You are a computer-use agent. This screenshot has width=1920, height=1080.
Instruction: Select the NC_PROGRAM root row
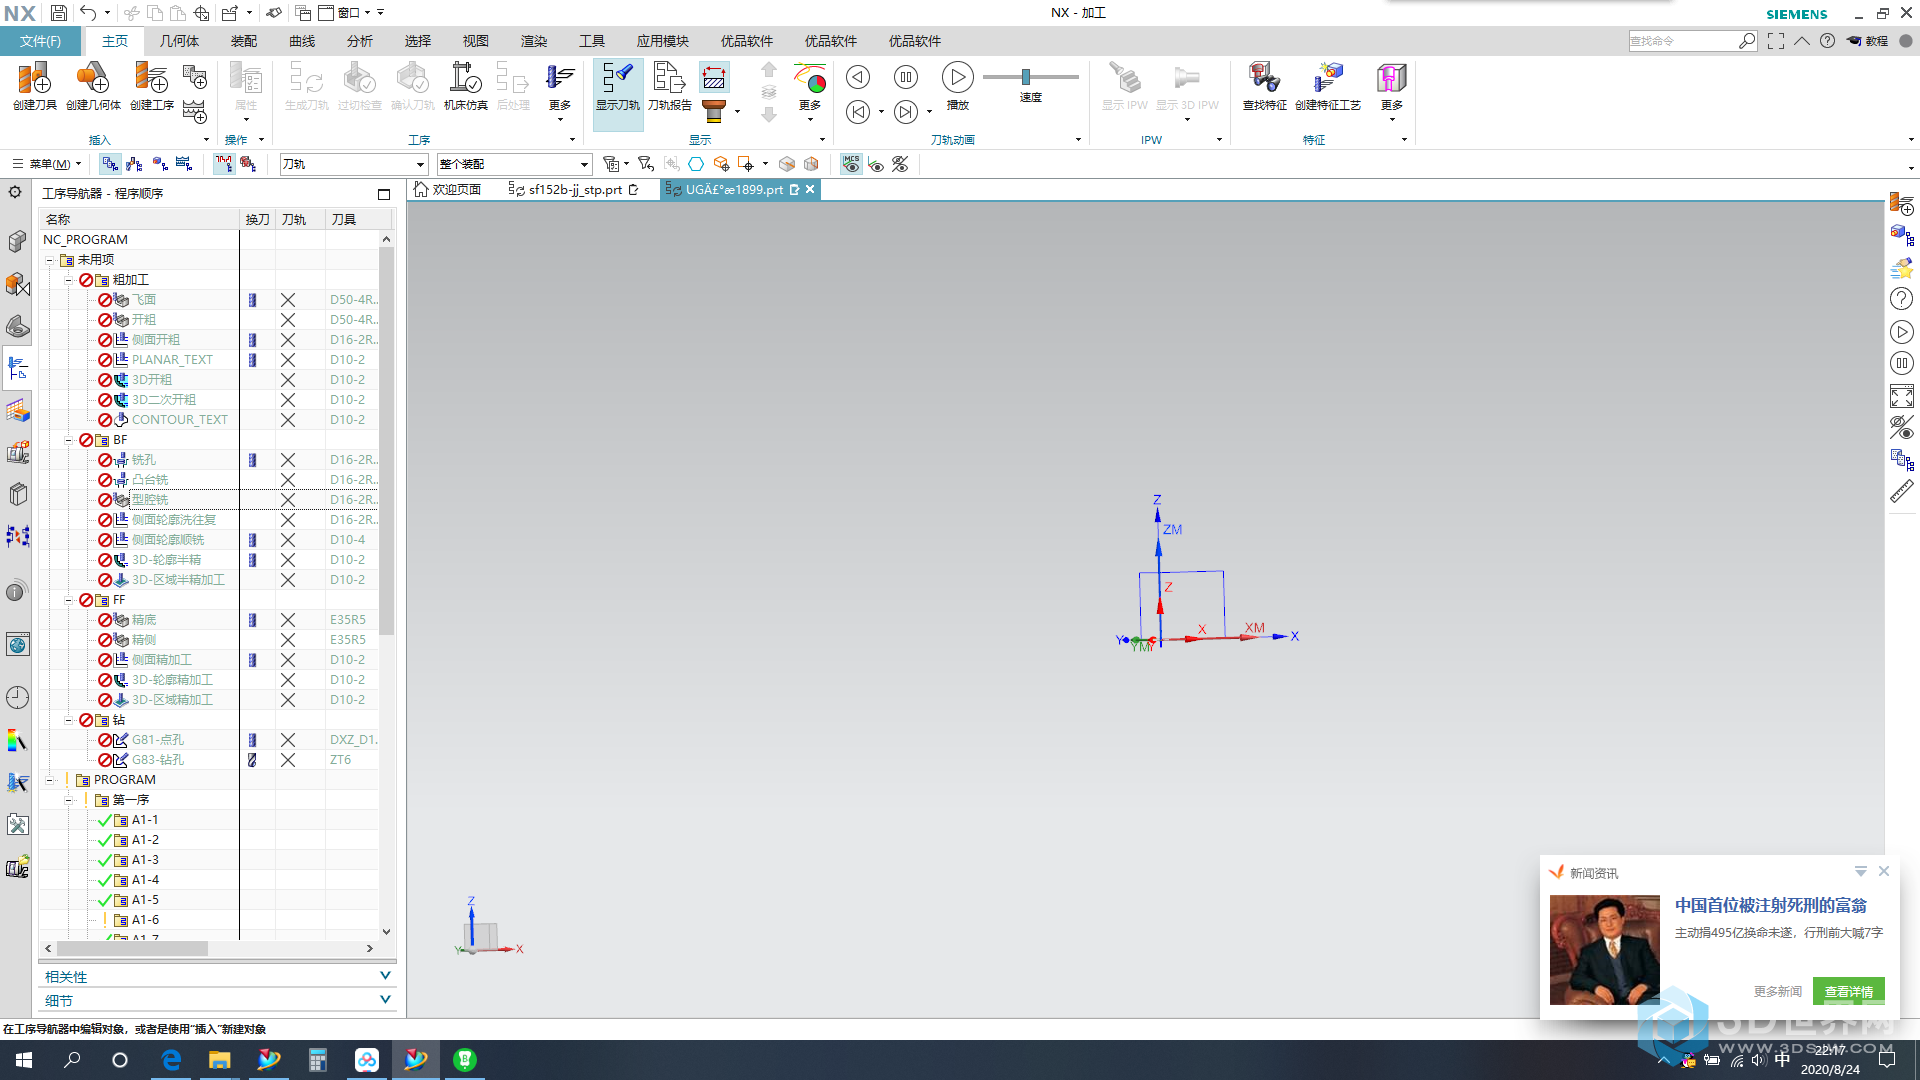(x=85, y=240)
